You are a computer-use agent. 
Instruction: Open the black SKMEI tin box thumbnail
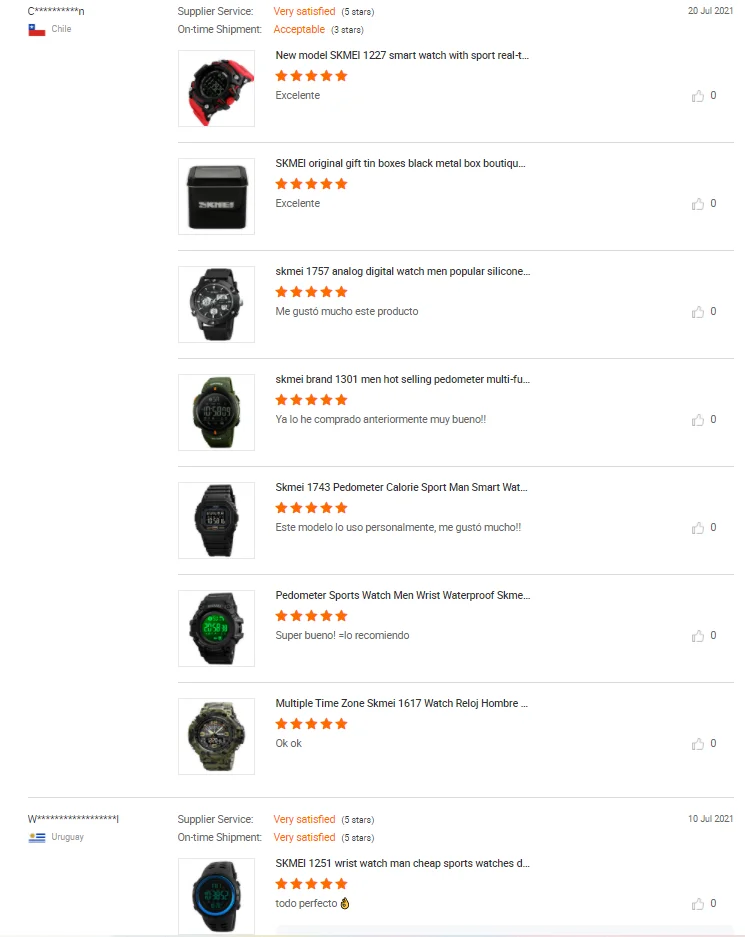click(x=216, y=197)
